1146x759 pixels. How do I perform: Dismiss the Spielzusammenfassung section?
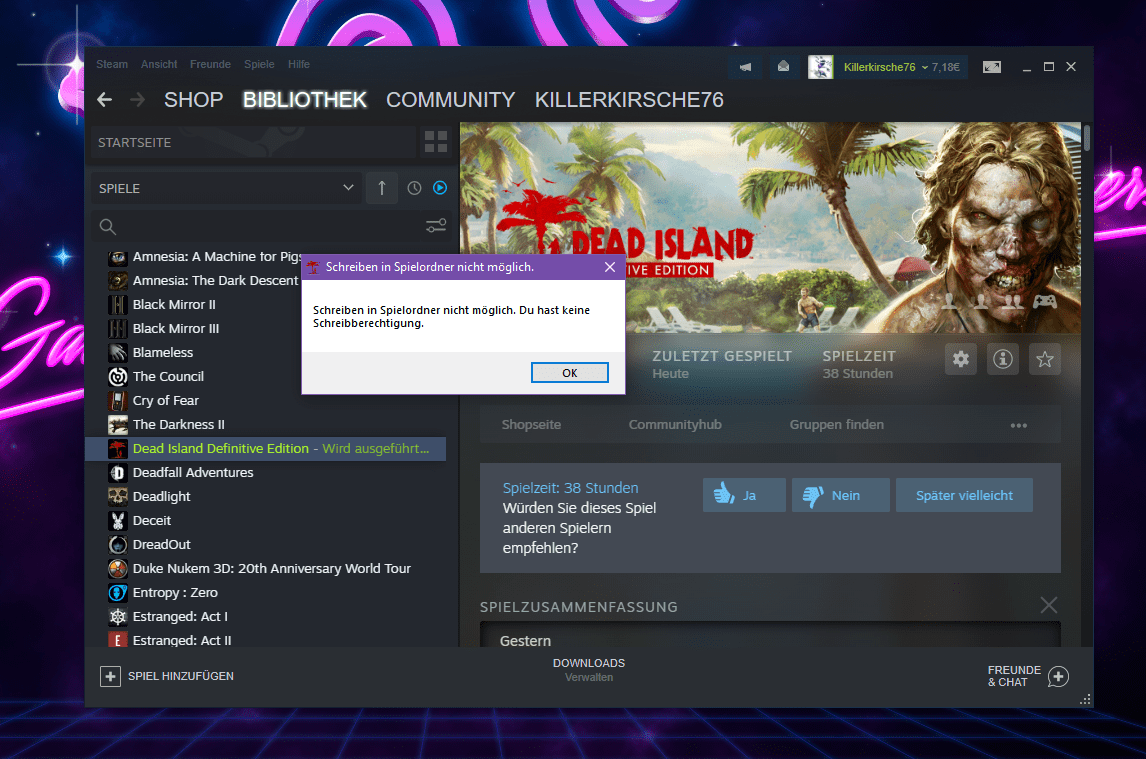coord(1049,605)
